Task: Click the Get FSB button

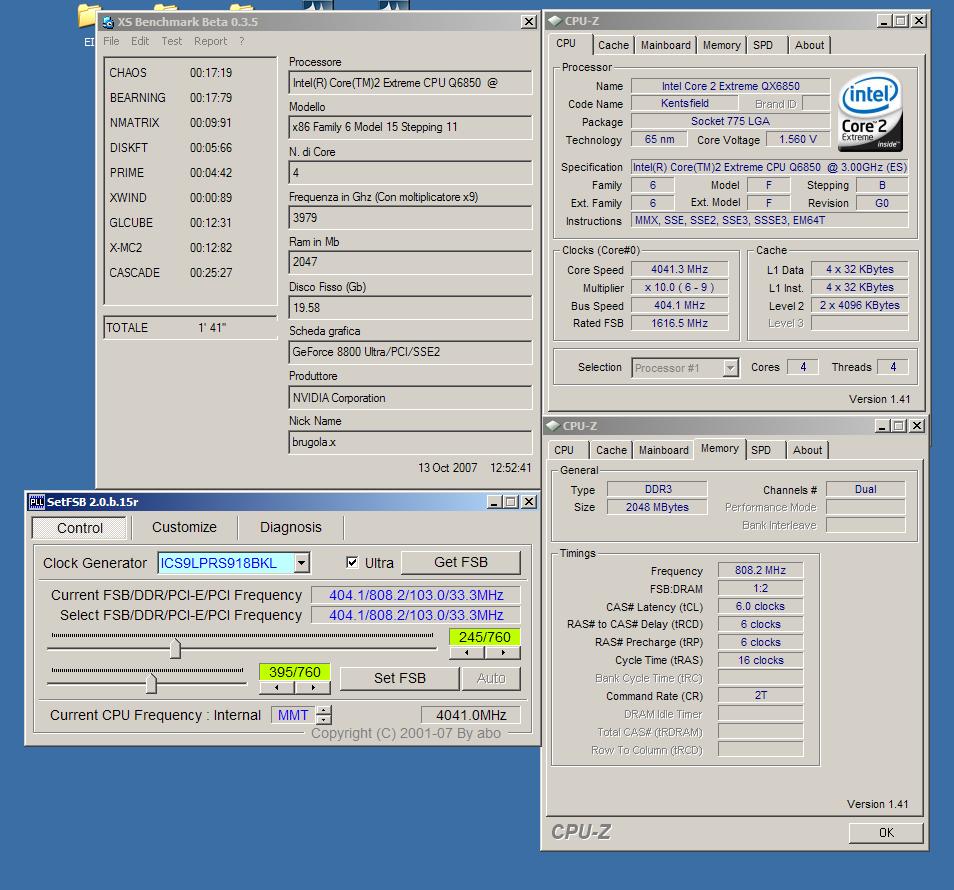Action: [461, 562]
